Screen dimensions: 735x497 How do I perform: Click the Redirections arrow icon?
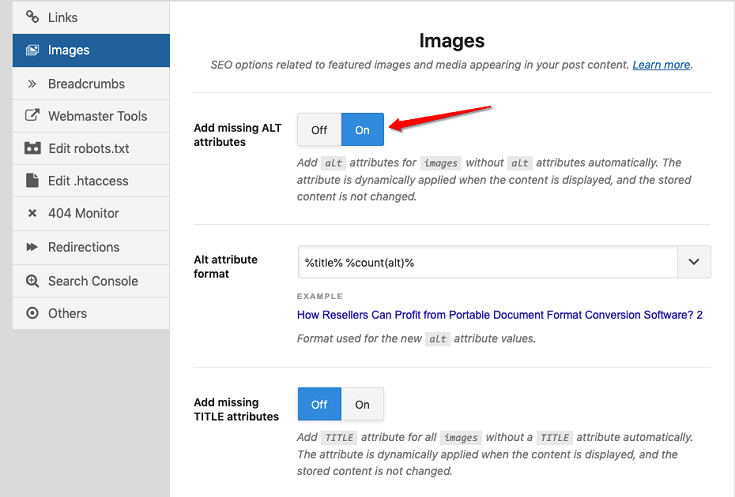tap(32, 247)
